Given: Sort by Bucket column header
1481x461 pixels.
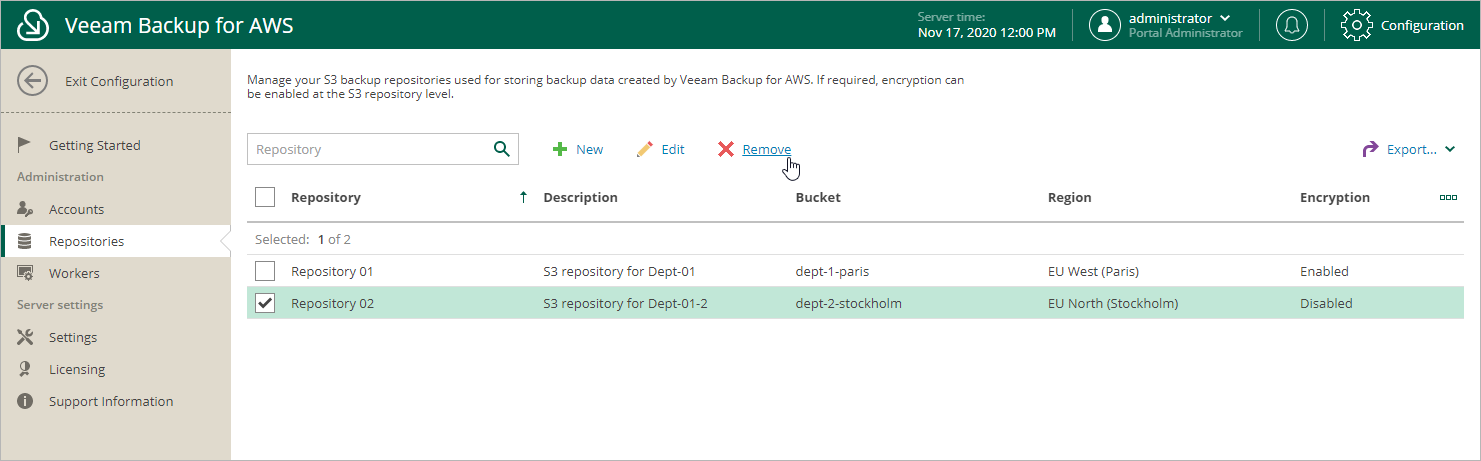Looking at the screenshot, I should coord(818,197).
